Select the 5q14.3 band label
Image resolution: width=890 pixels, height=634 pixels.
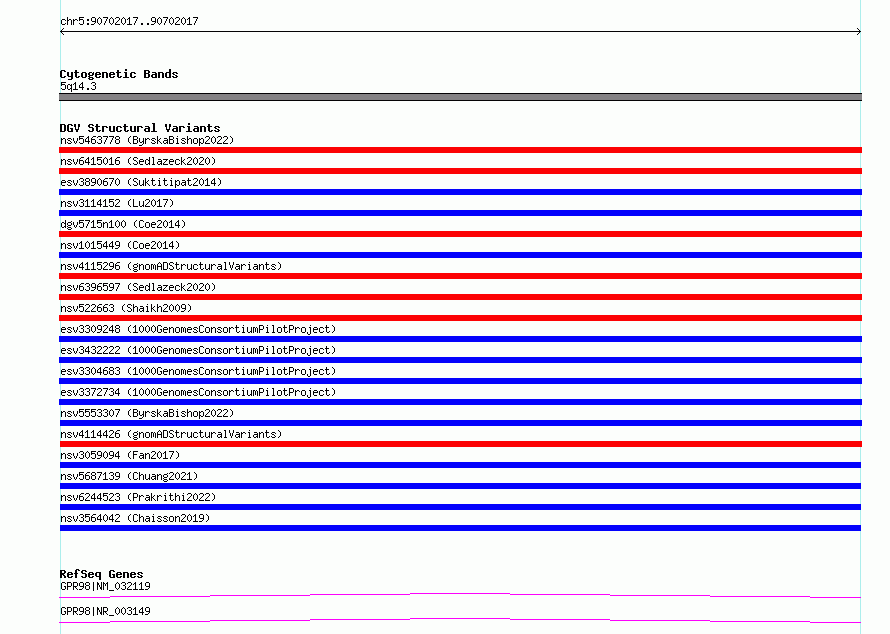click(x=78, y=86)
